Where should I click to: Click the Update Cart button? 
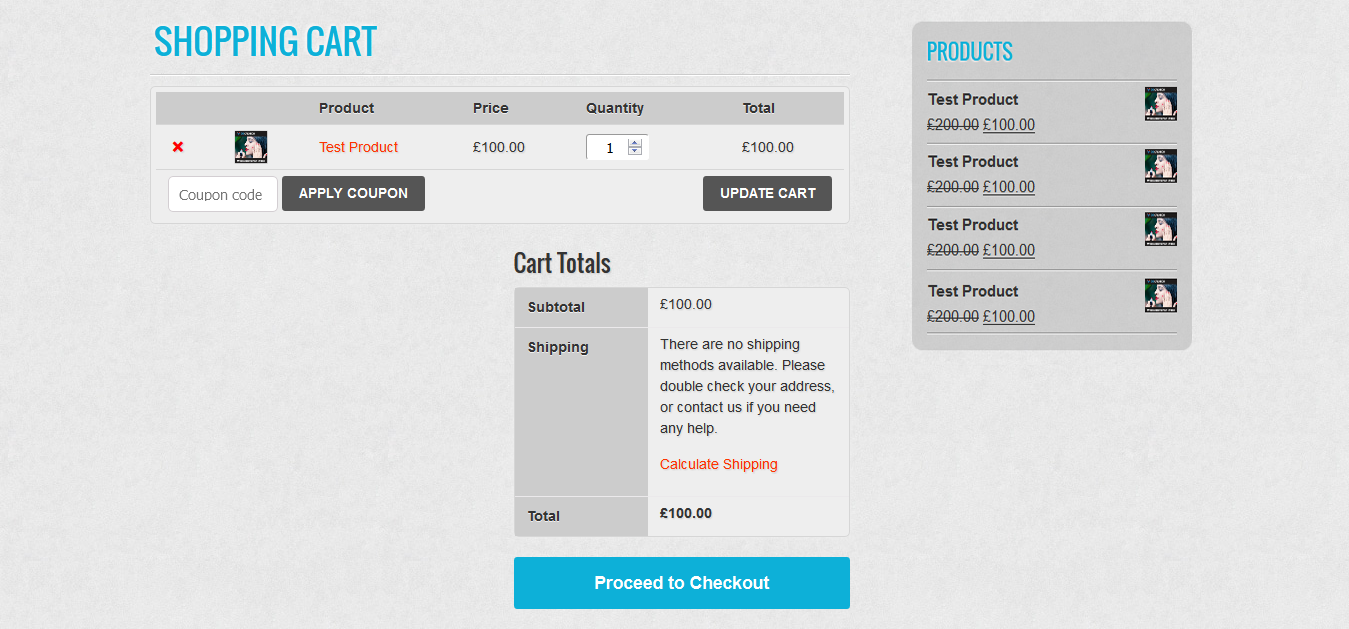click(767, 193)
